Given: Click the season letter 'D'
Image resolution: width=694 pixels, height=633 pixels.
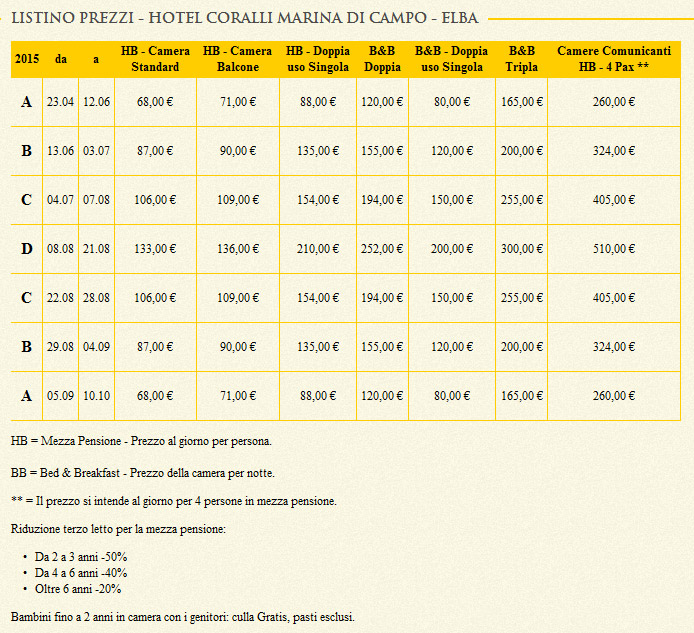Looking at the screenshot, I should tap(27, 249).
